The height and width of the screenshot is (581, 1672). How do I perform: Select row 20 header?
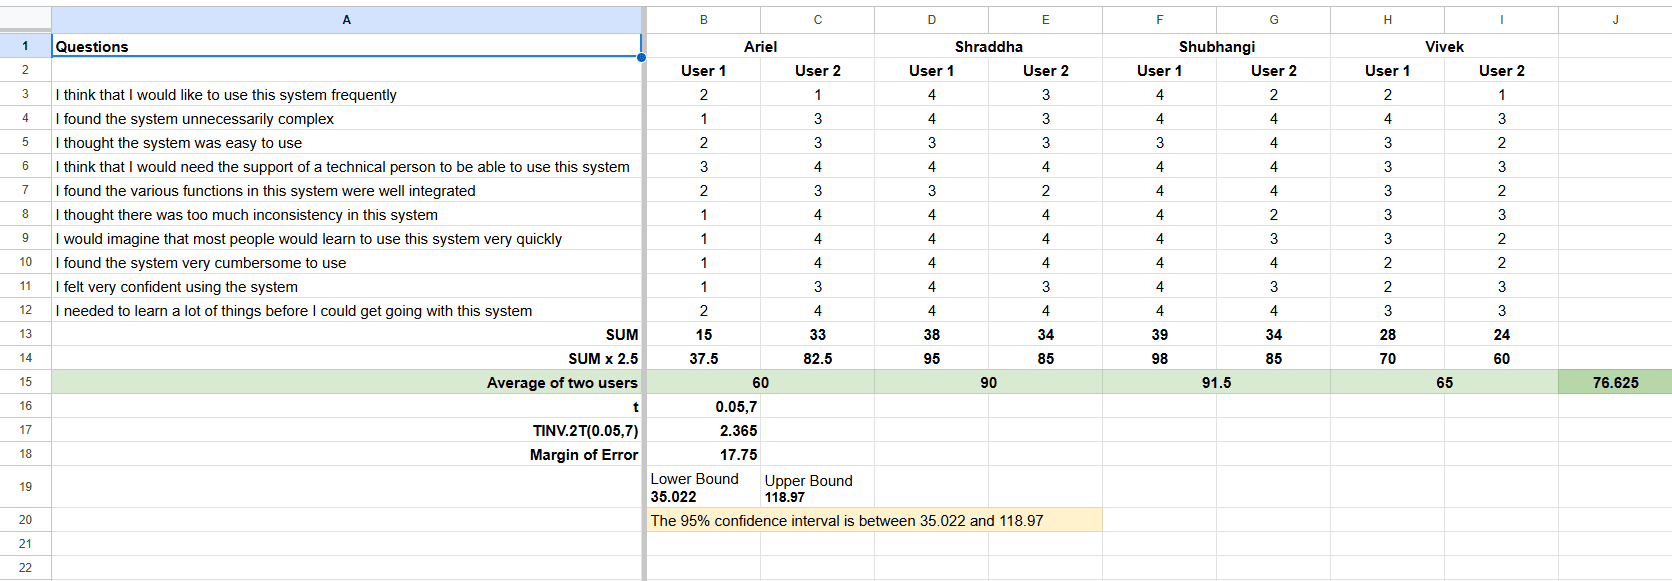click(25, 520)
